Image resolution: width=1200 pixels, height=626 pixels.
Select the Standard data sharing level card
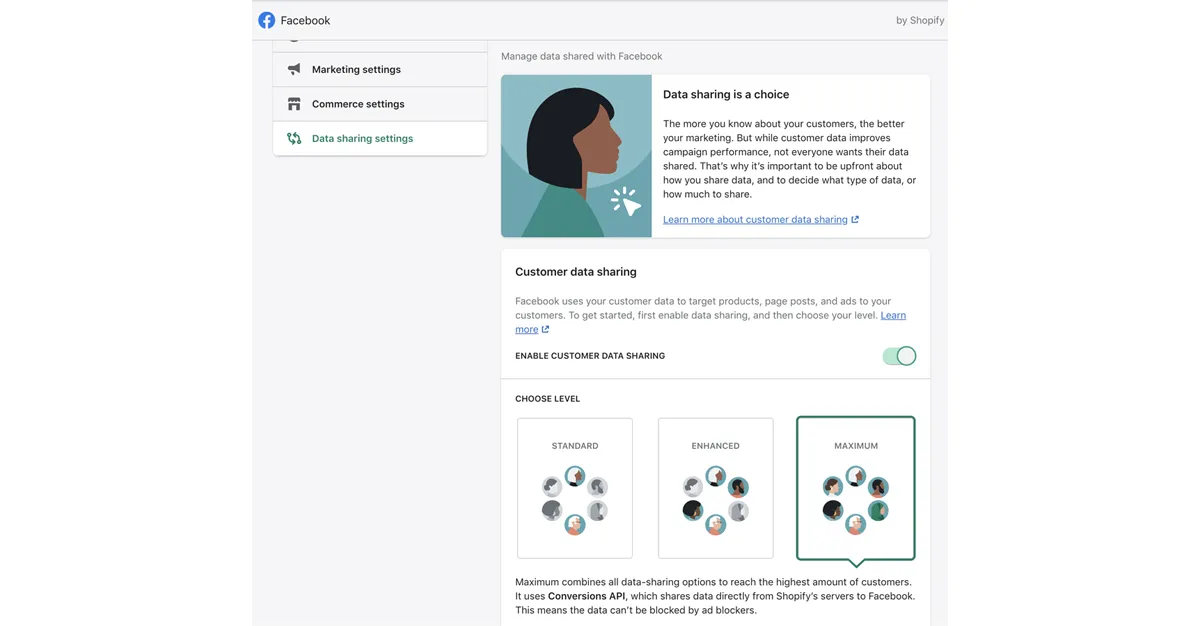[x=574, y=488]
